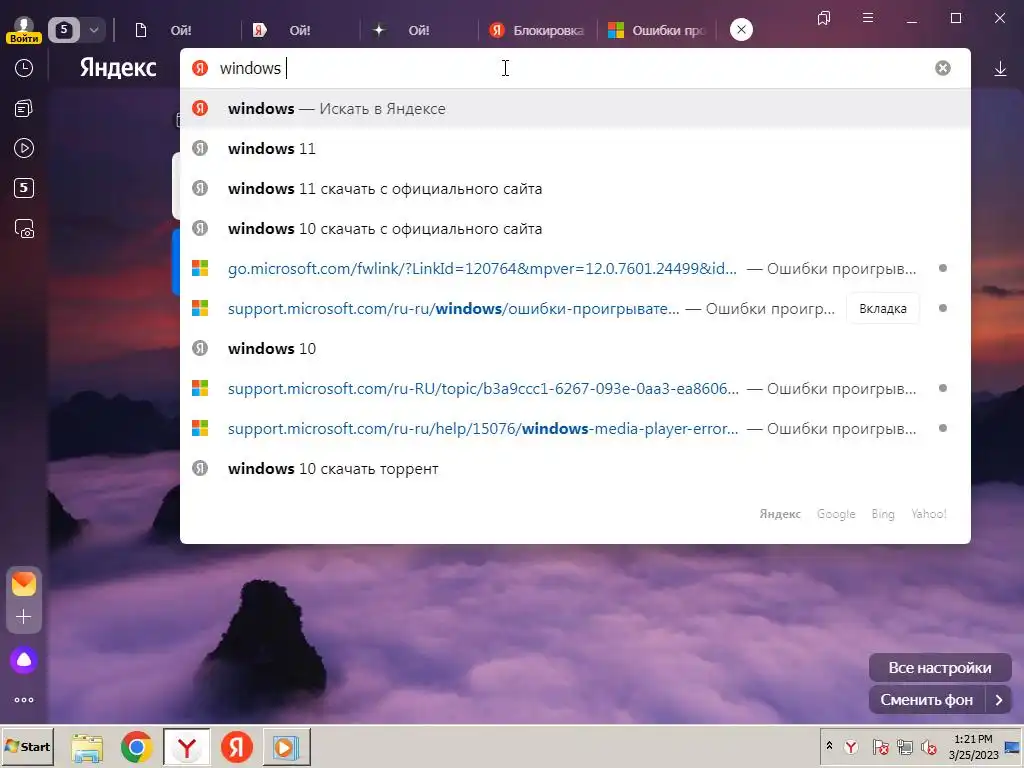Open the video play icon in sidebar
Image resolution: width=1024 pixels, height=768 pixels.
[24, 148]
